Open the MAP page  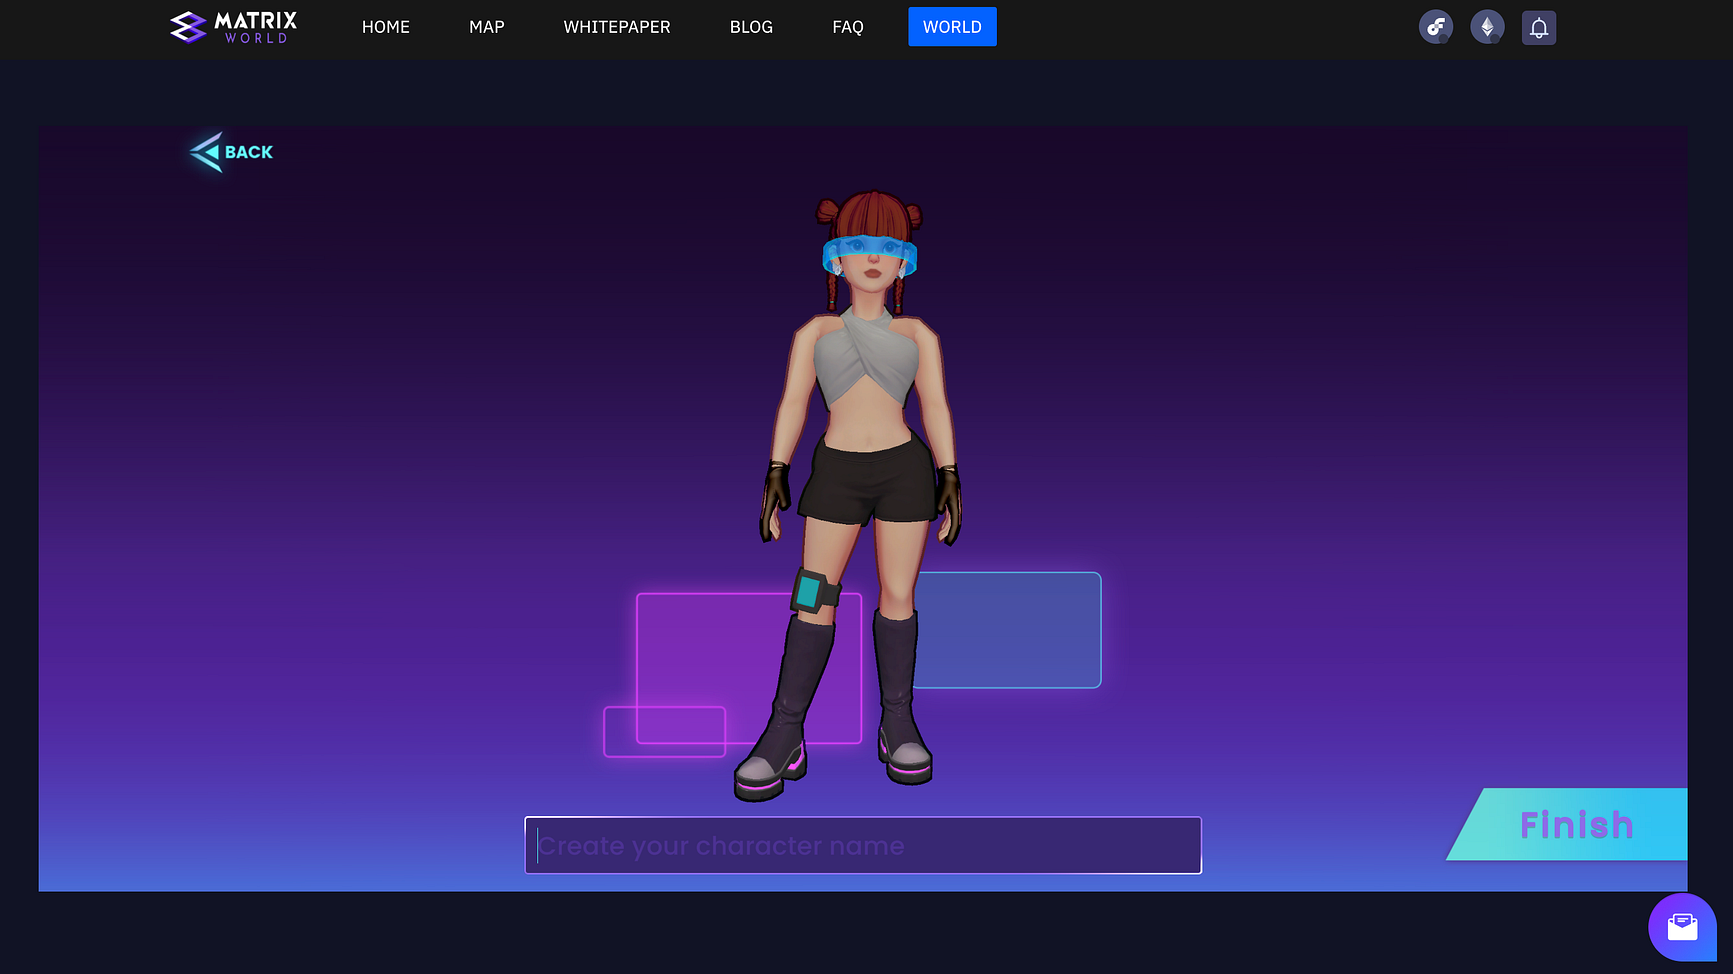tap(486, 27)
